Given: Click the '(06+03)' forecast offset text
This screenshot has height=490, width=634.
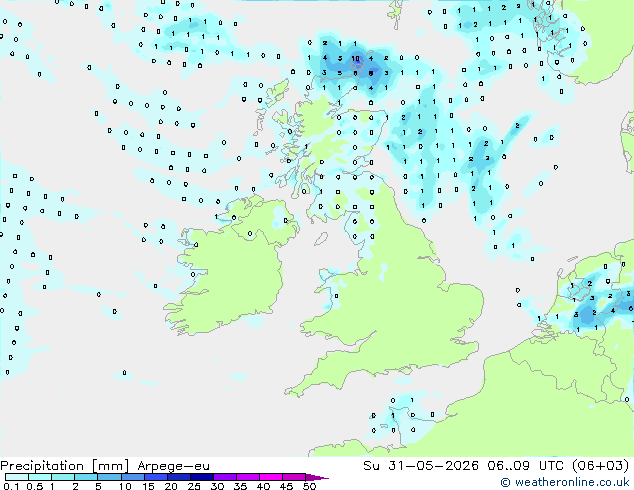Looking at the screenshot, I should point(600,465).
